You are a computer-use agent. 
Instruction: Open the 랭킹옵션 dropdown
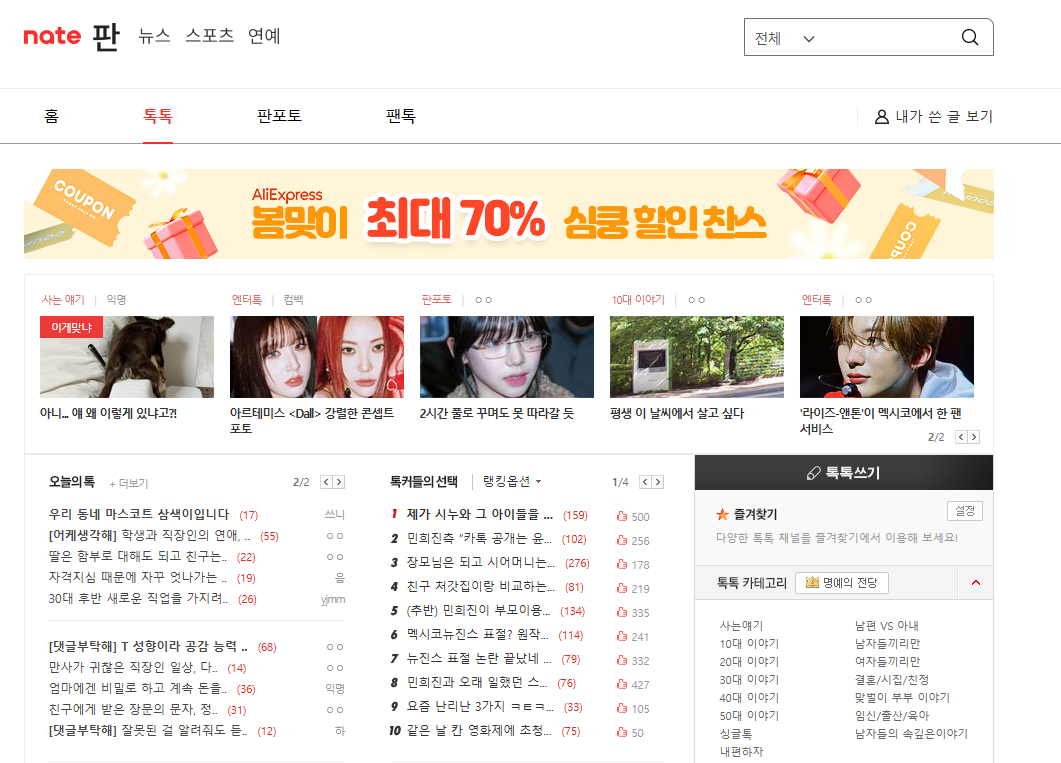coord(512,482)
